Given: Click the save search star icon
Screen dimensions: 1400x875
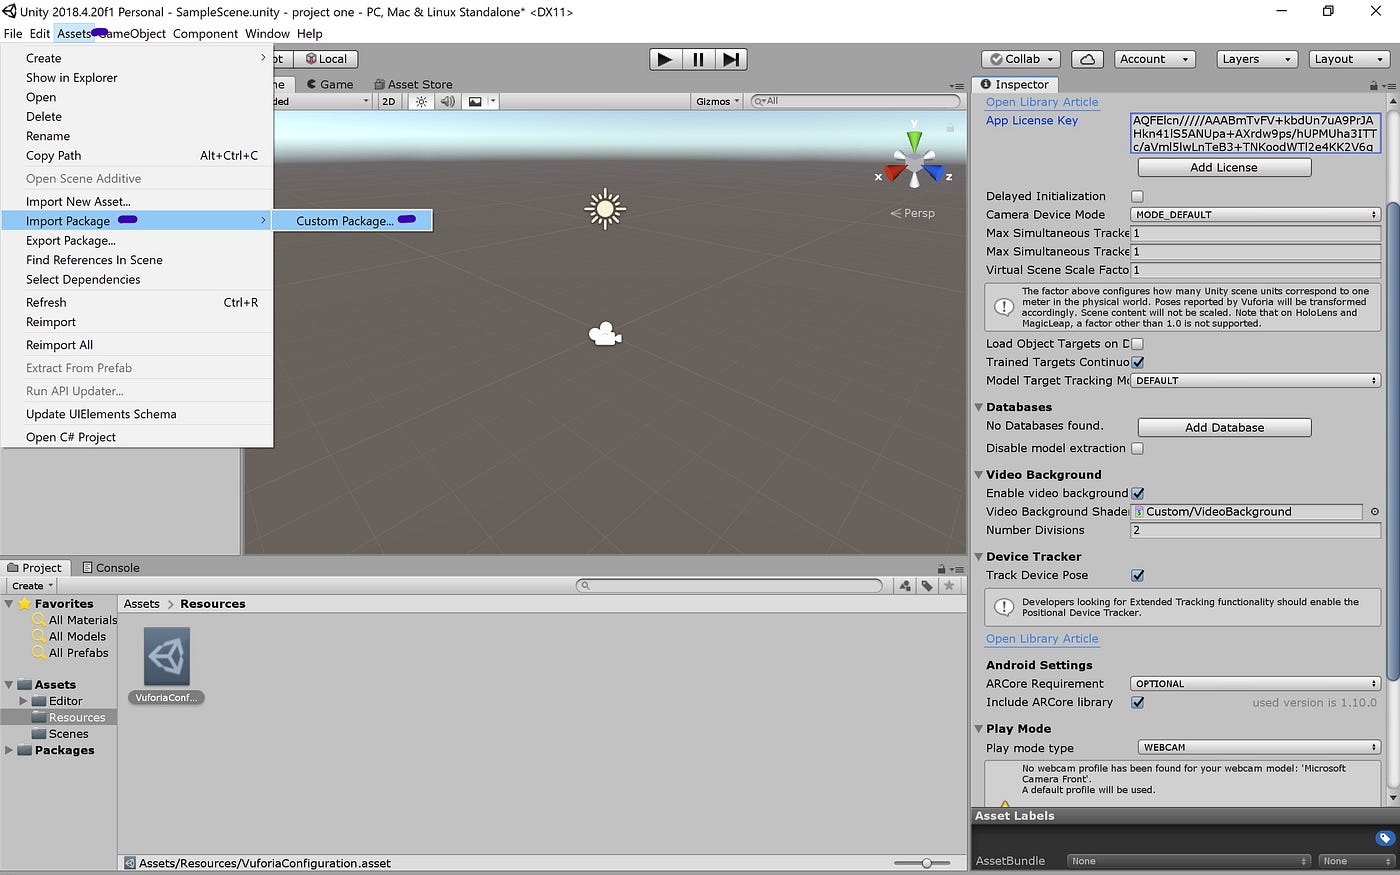Looking at the screenshot, I should pyautogui.click(x=948, y=585).
